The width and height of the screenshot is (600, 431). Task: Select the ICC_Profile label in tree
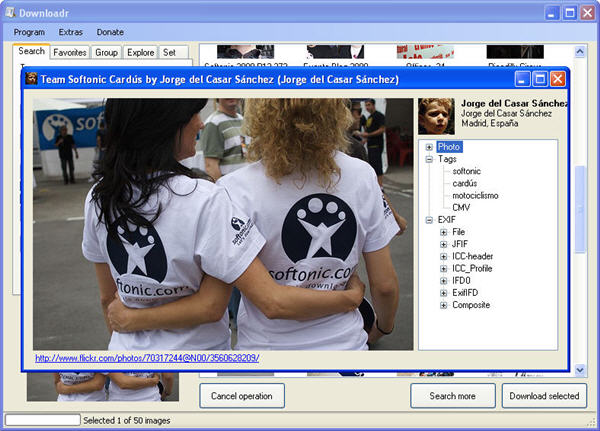point(472,268)
